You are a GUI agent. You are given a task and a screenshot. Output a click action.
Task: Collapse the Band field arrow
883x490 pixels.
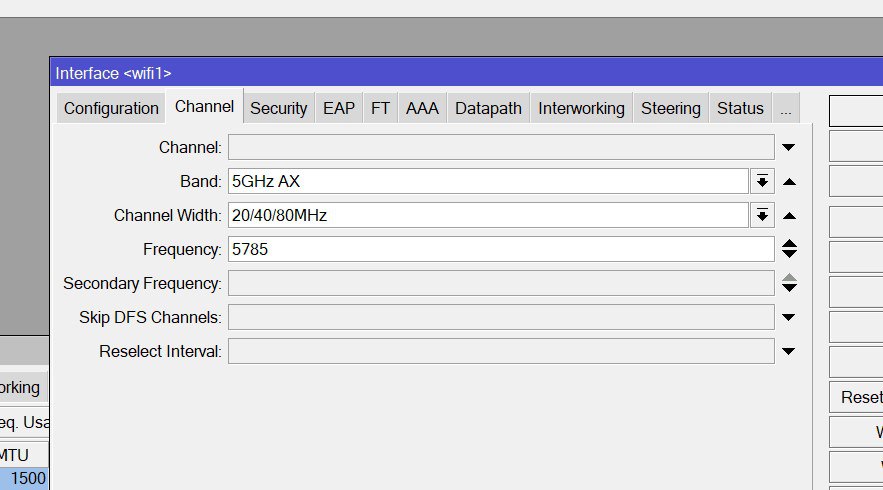click(x=790, y=182)
